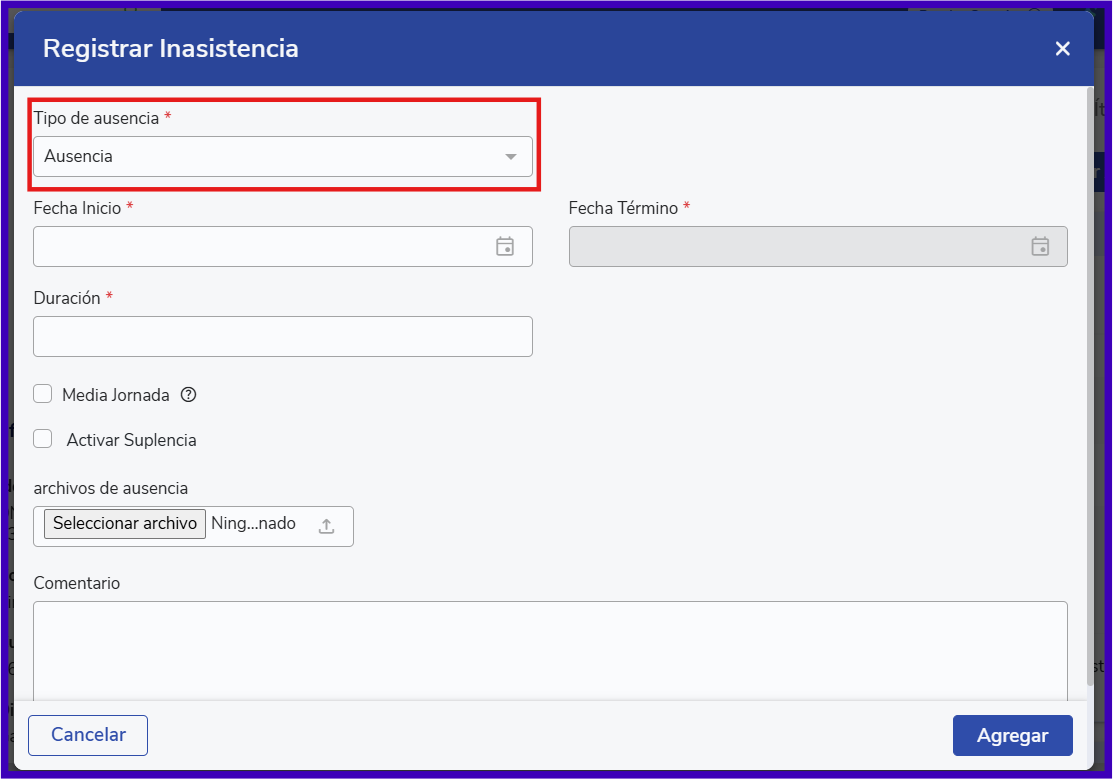Click the upload arrow icon for files

326,526
